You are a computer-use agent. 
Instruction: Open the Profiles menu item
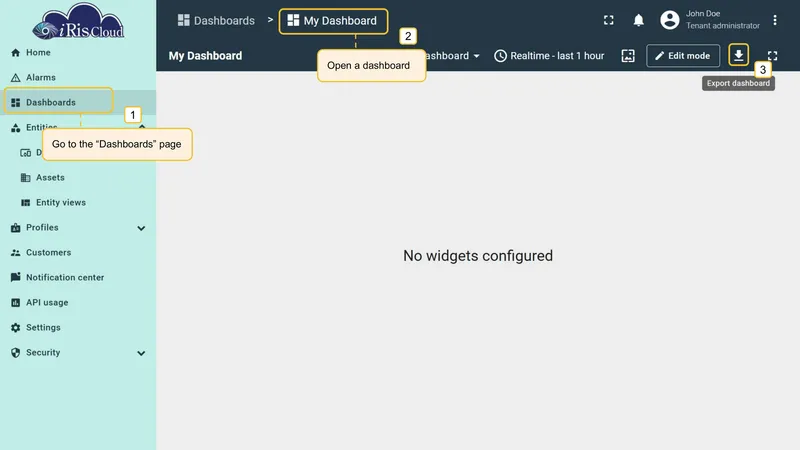coord(78,228)
